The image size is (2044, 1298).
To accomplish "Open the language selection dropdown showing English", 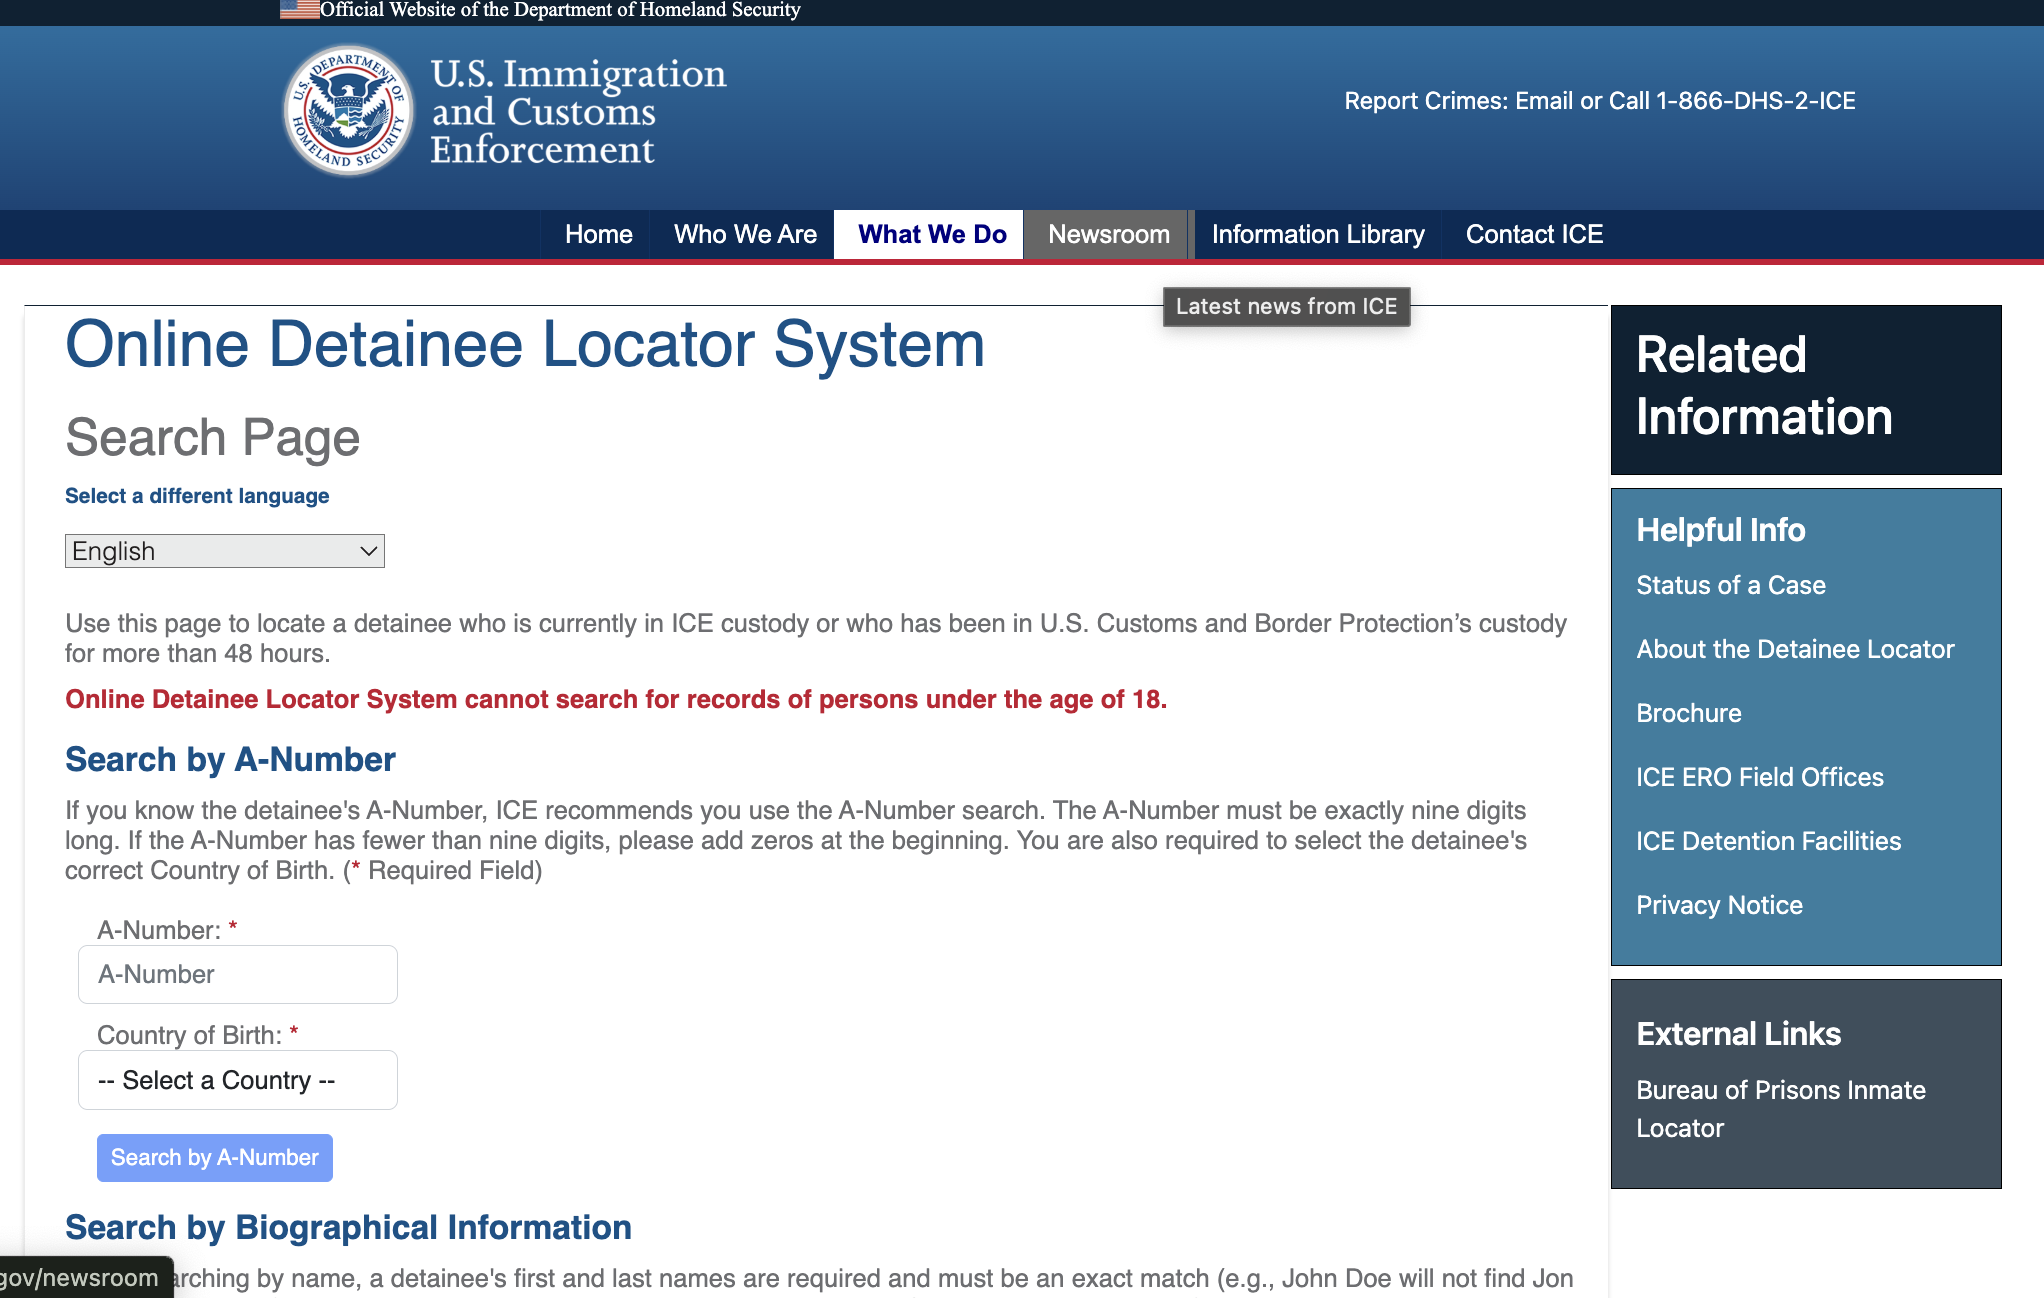I will (x=224, y=550).
